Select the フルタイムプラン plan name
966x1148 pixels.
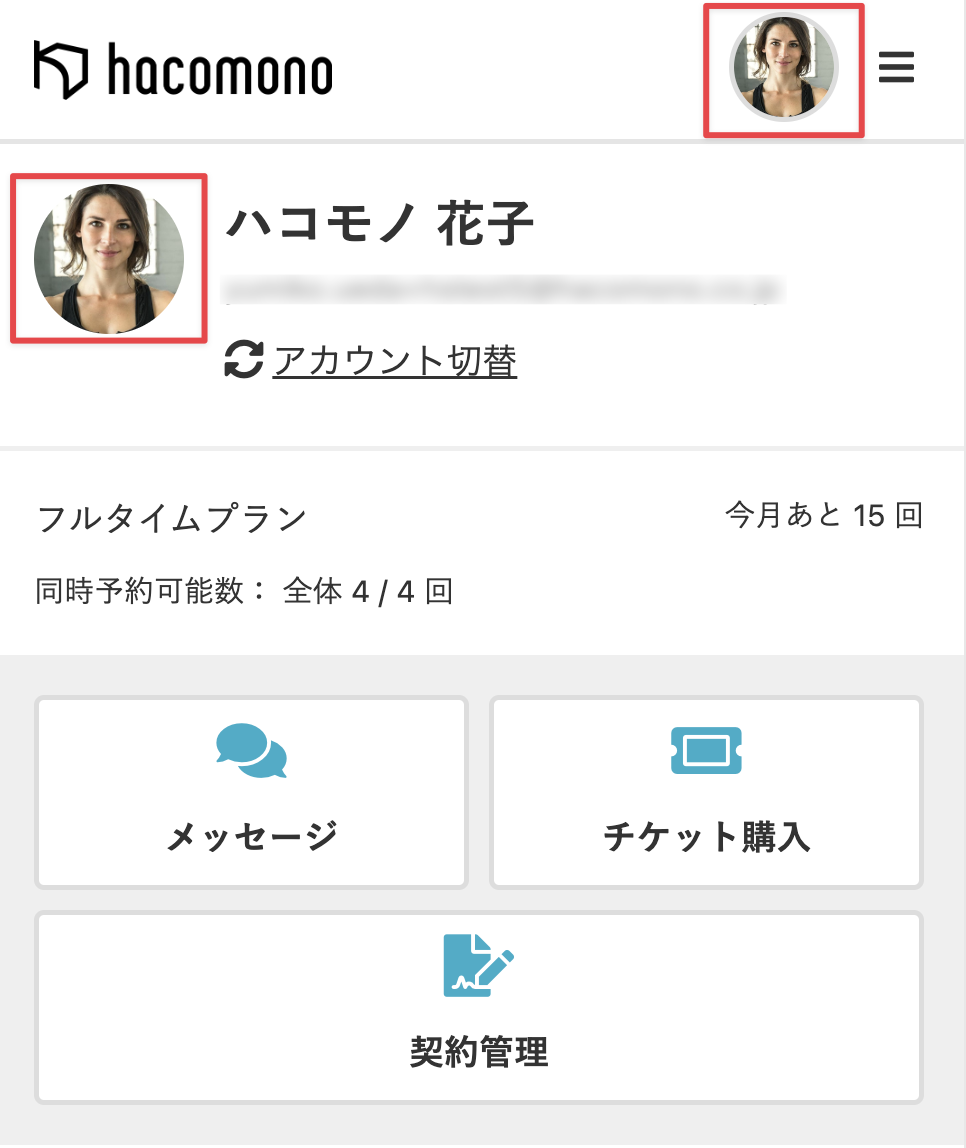pos(171,519)
